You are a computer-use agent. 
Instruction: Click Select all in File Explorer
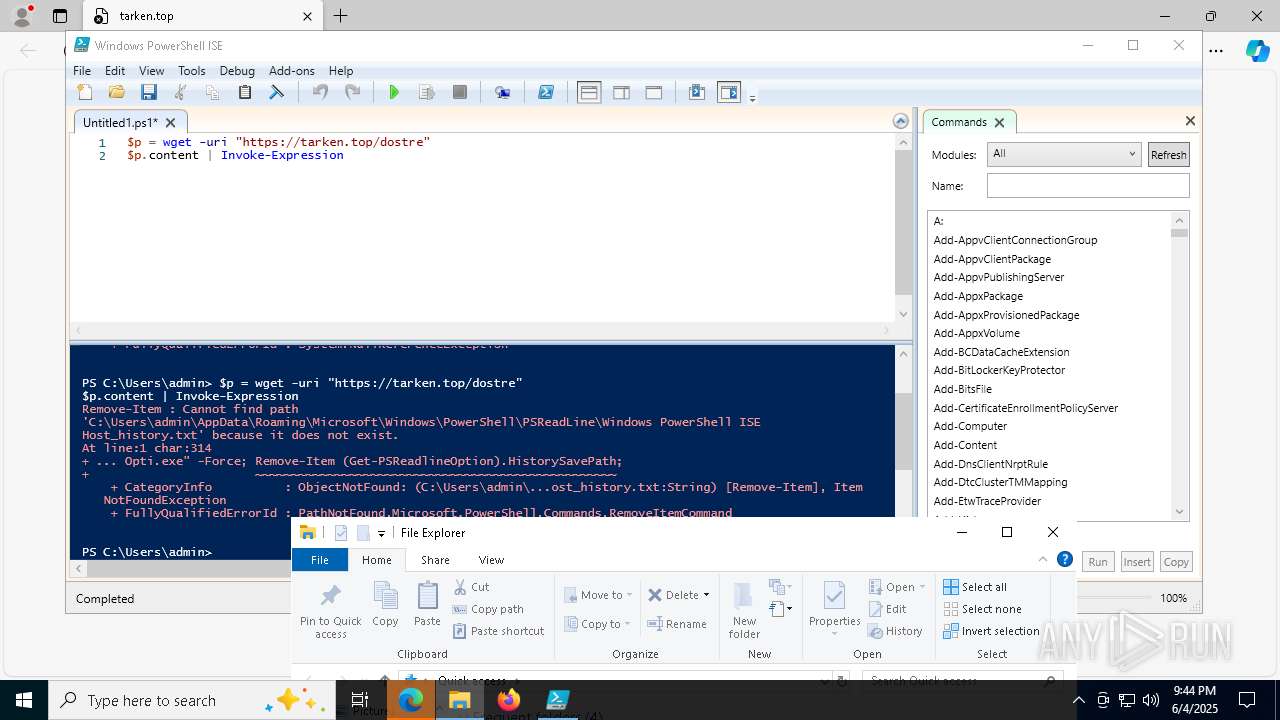[x=975, y=587]
